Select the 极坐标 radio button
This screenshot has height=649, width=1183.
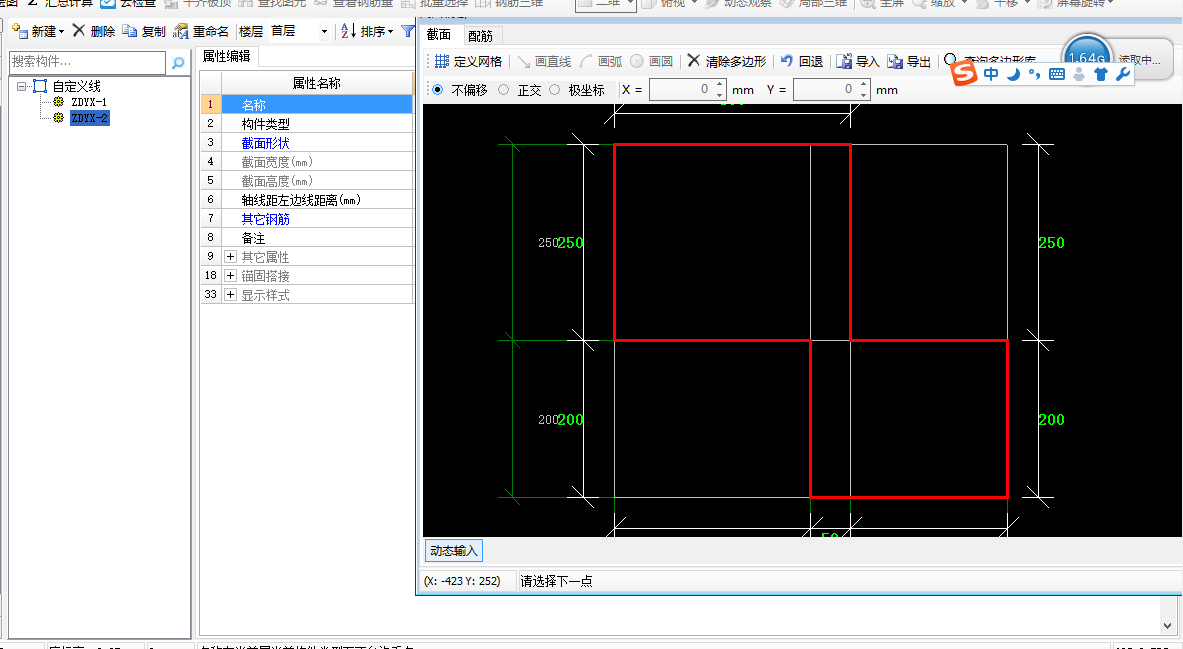point(555,90)
